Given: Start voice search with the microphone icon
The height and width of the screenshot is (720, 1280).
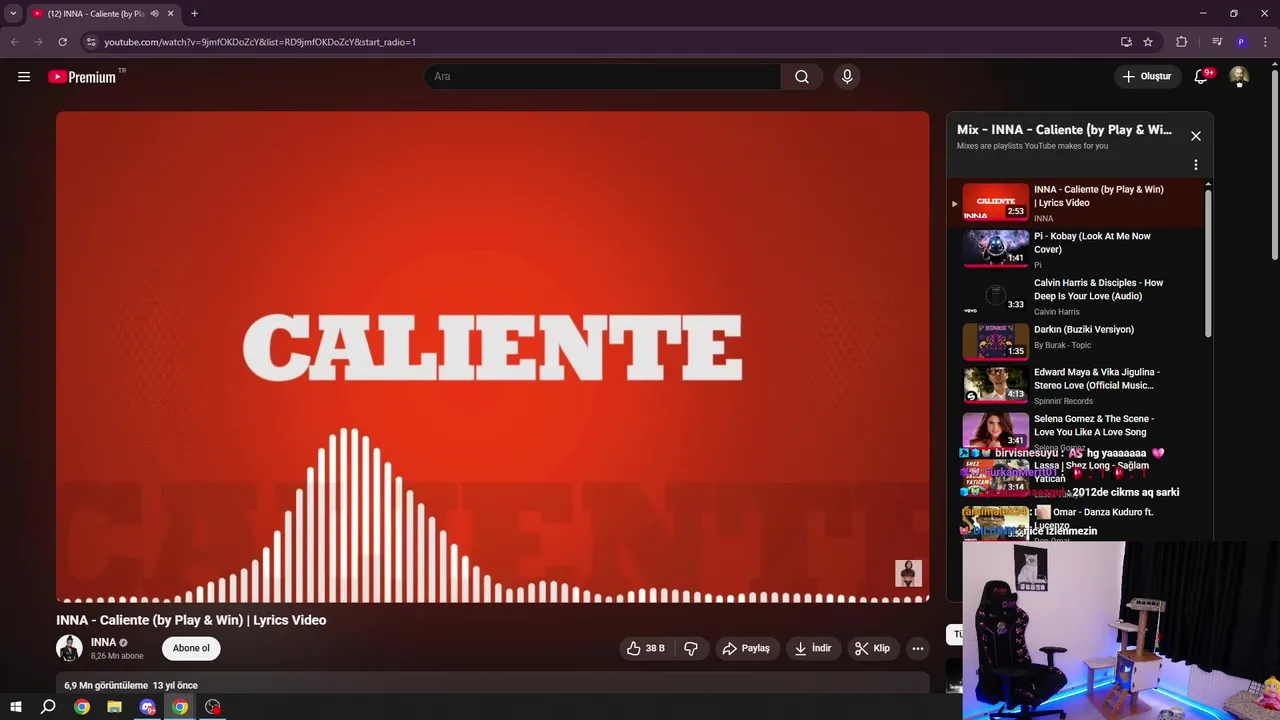Looking at the screenshot, I should pyautogui.click(x=847, y=77).
